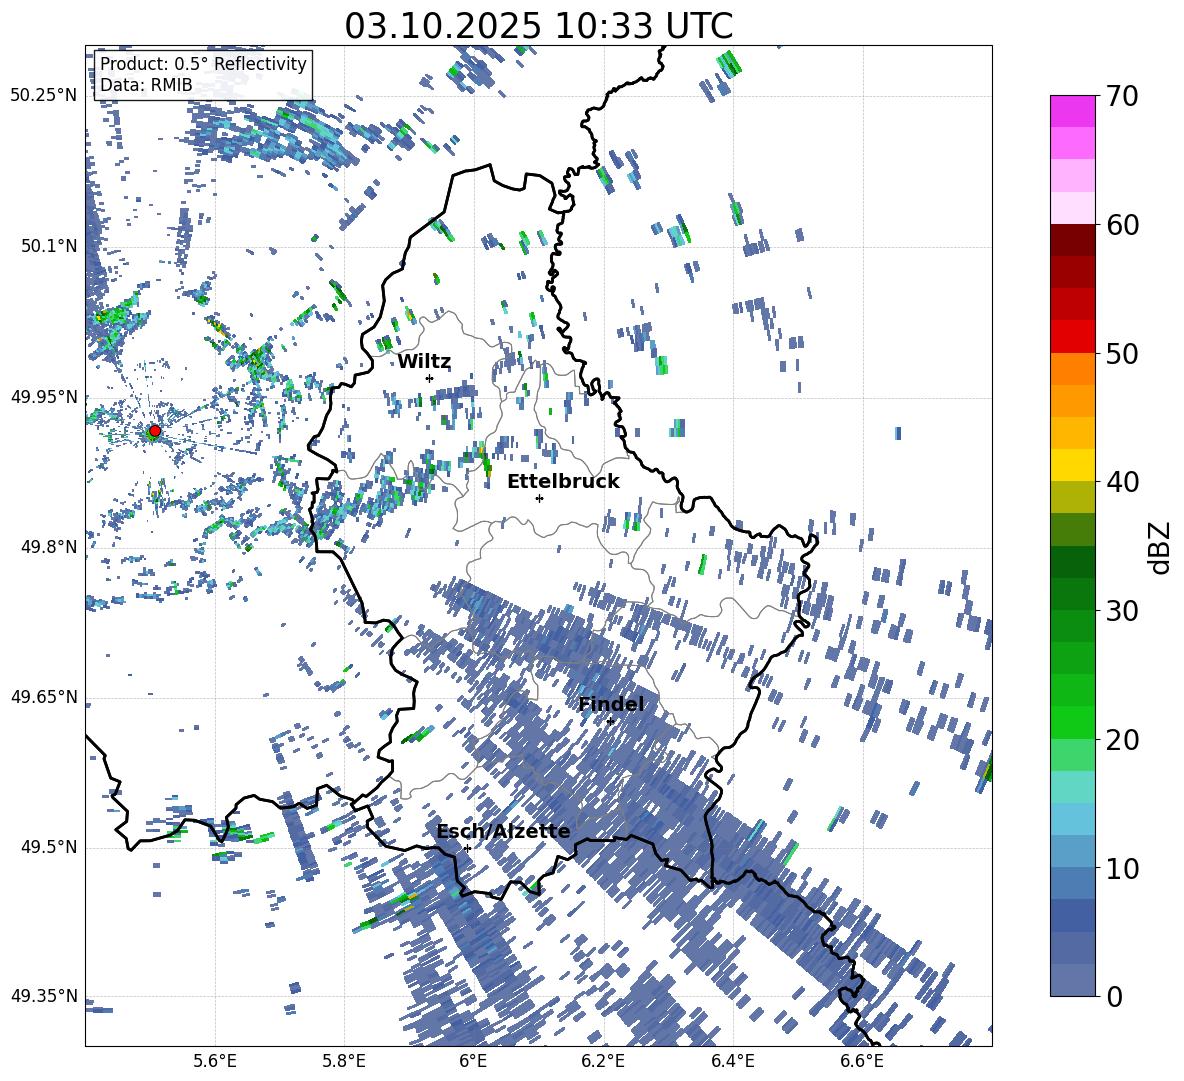Click the 40 tick on colorbar
This screenshot has width=1184, height=1081.
[x=1121, y=482]
